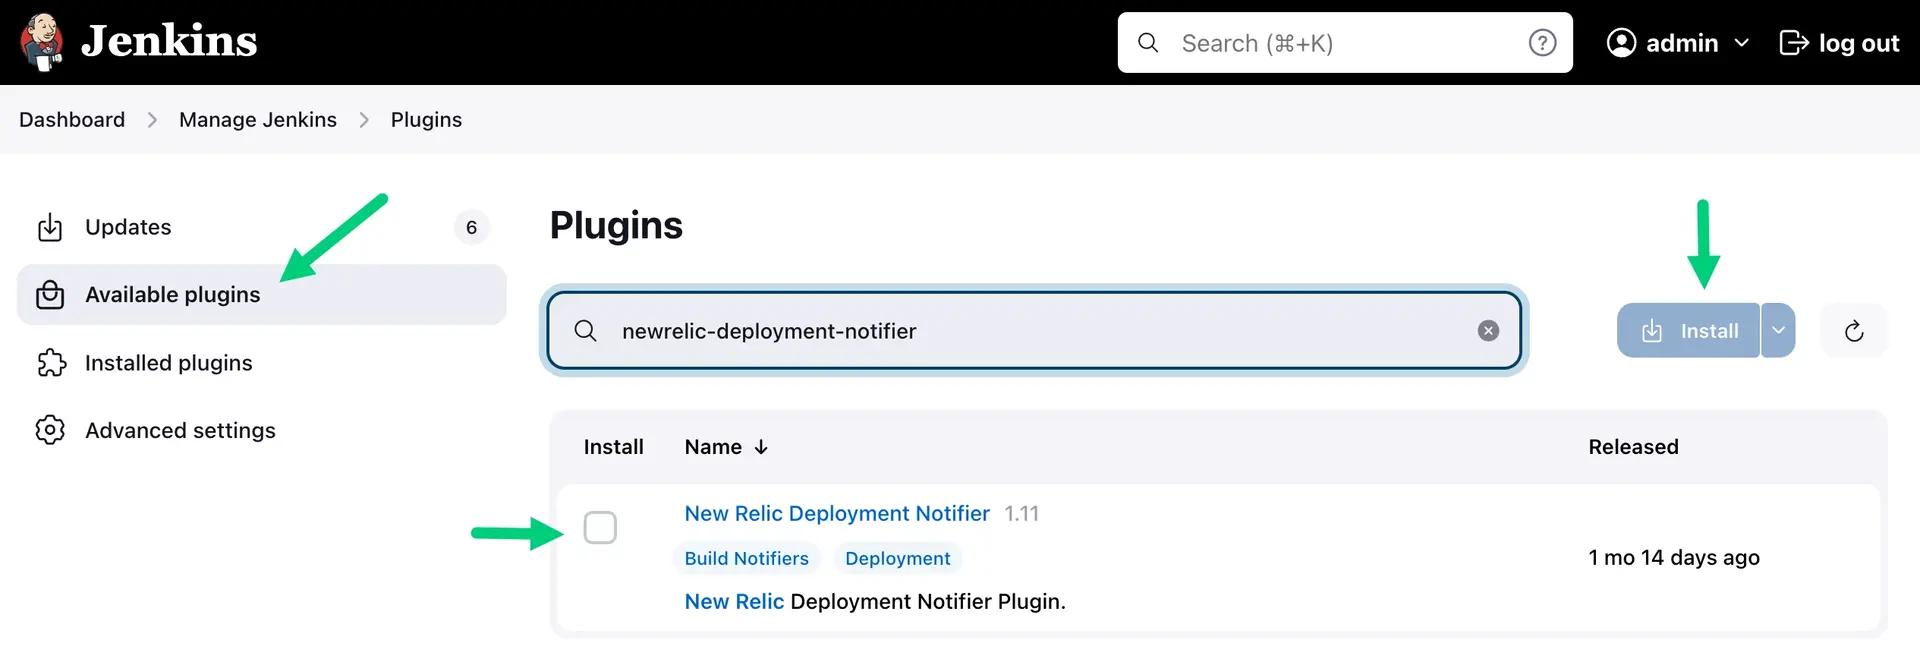Go to Installed plugins
This screenshot has height=665, width=1920.
(168, 363)
